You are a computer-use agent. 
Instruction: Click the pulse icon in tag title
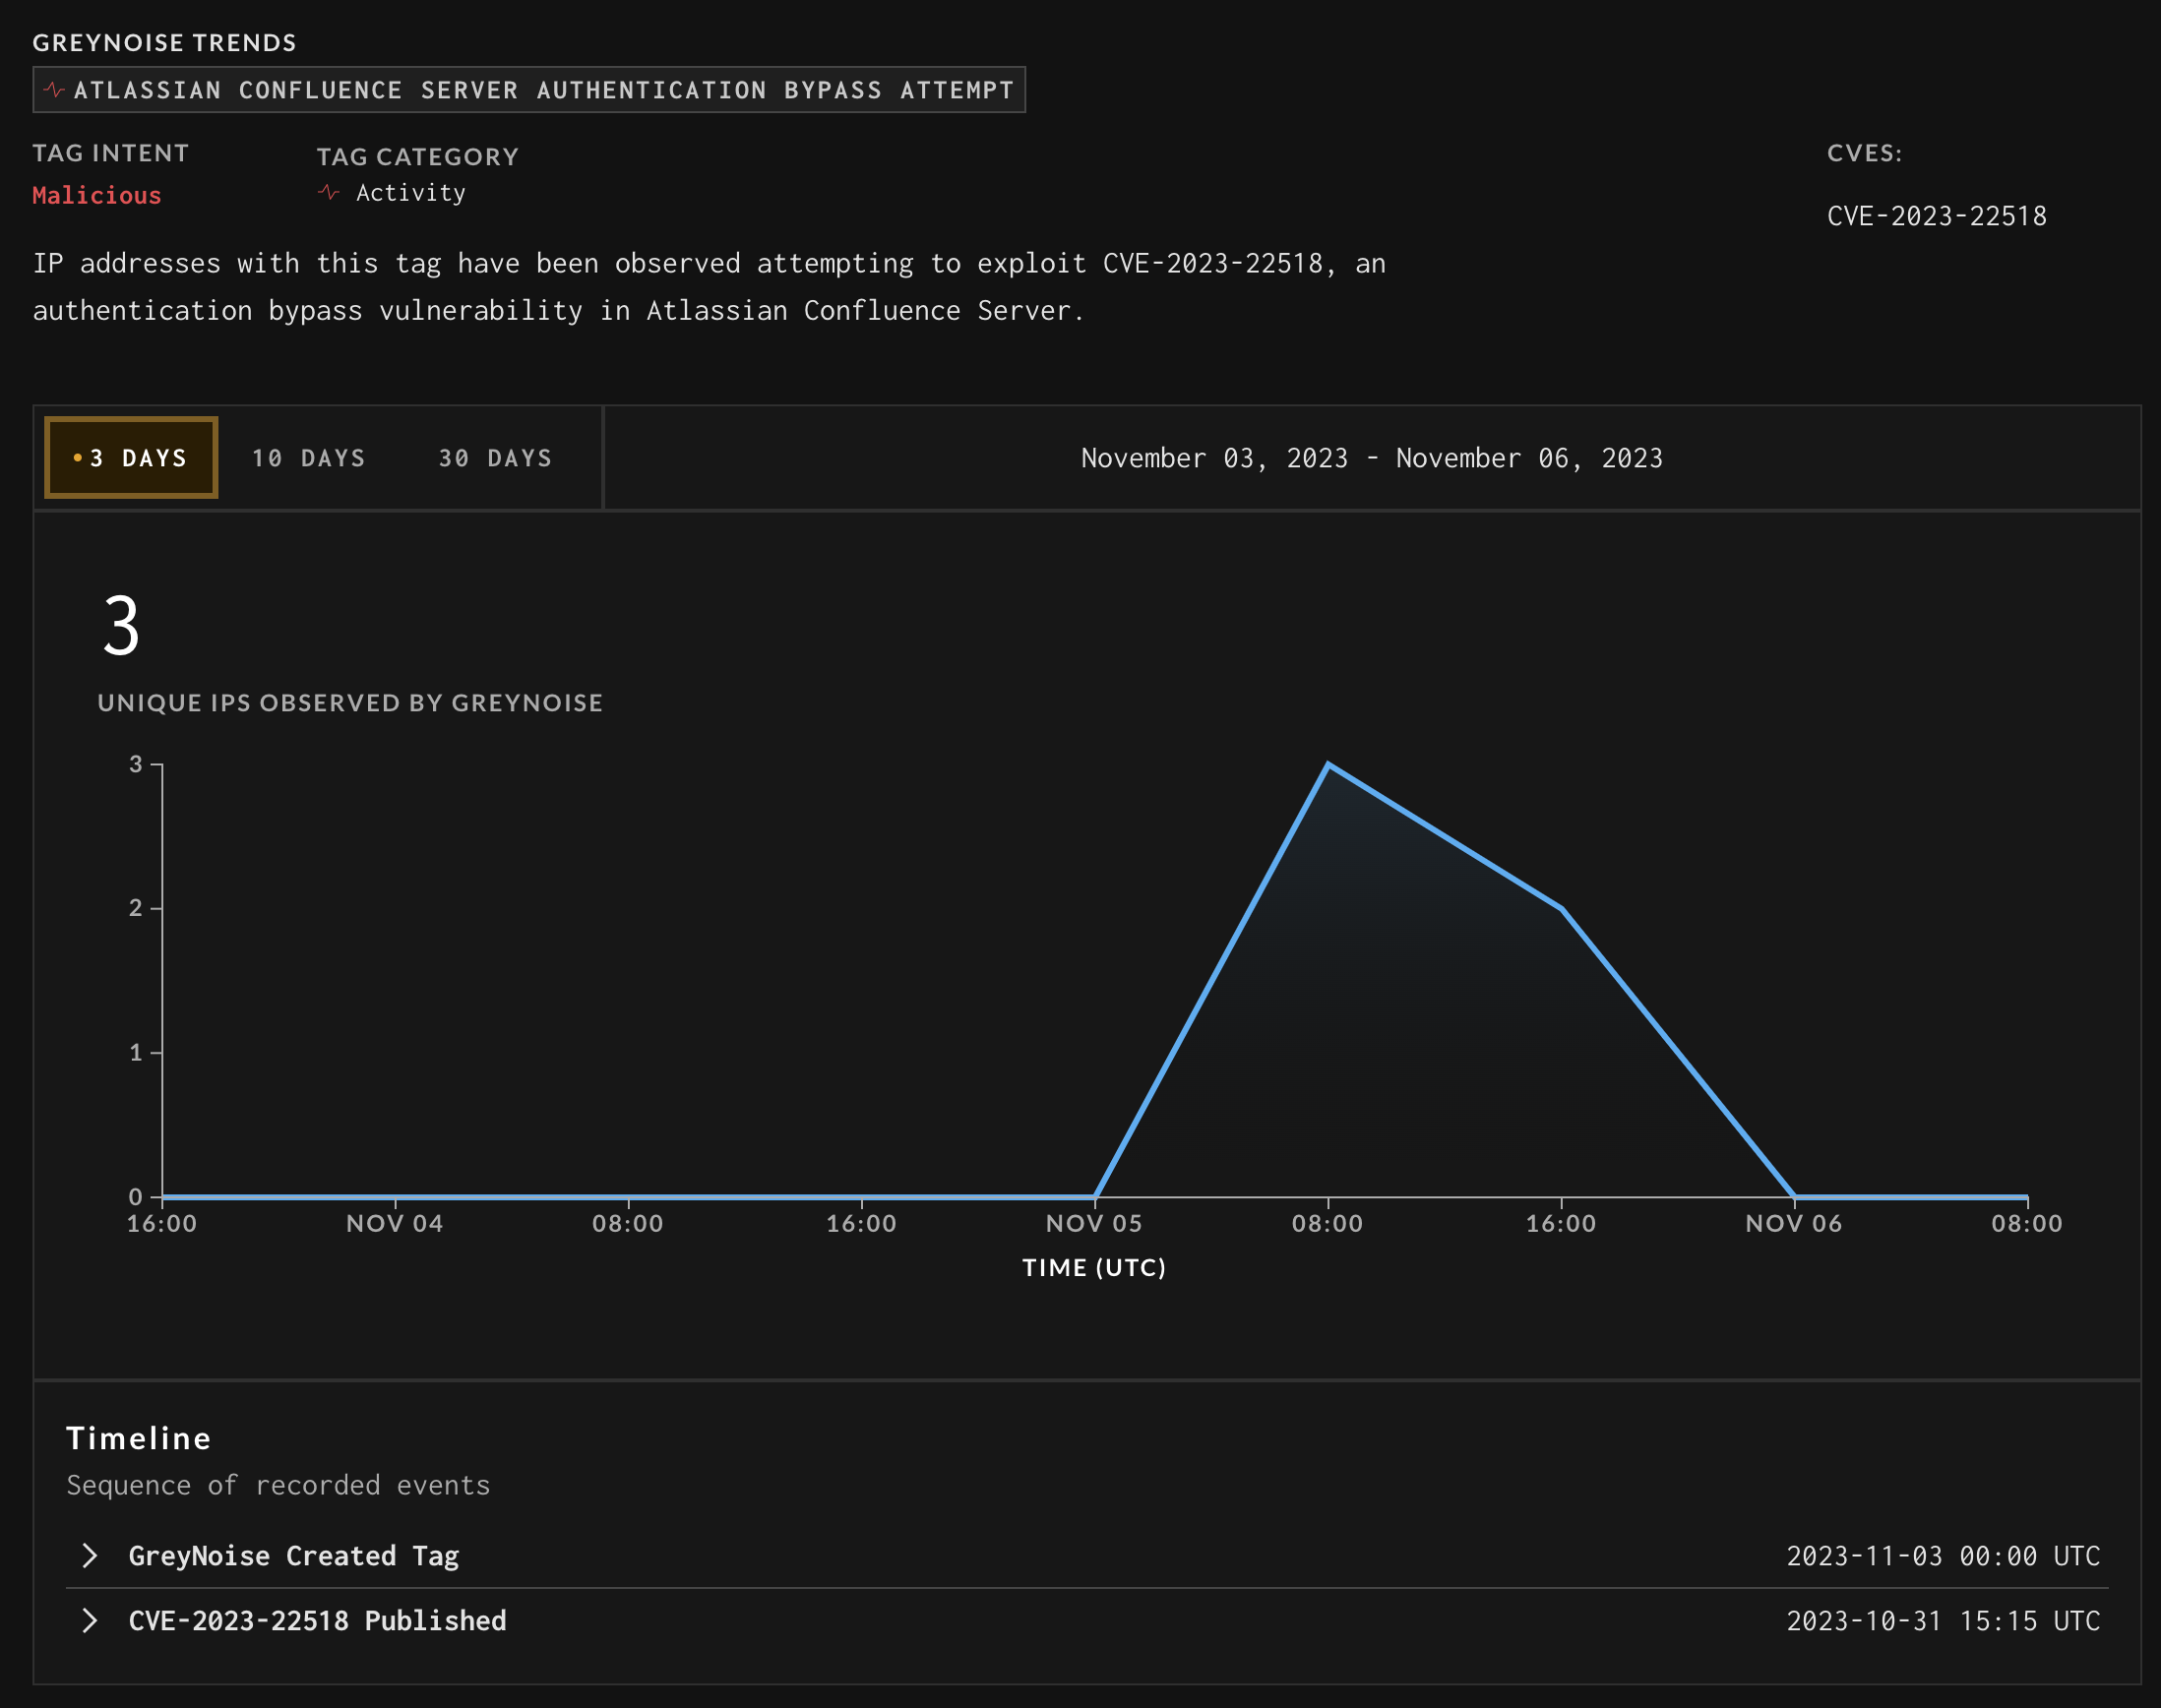point(54,90)
